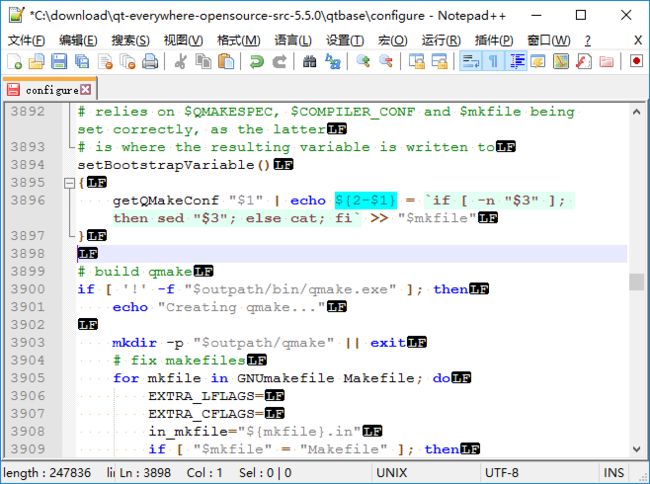The width and height of the screenshot is (650, 484).
Task: Open the ? help menu
Action: pos(587,40)
